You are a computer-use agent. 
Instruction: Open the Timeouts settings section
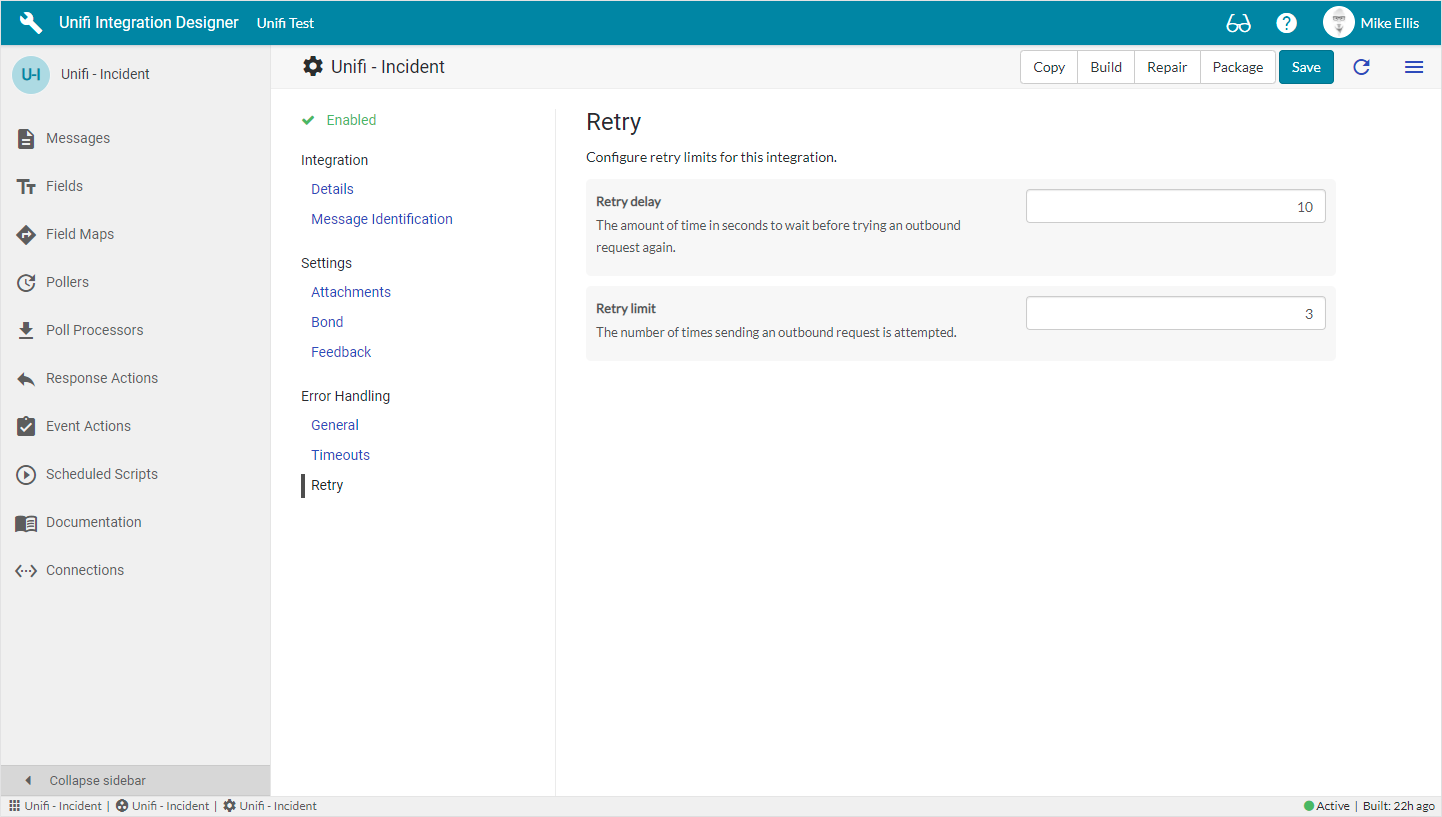coord(340,455)
